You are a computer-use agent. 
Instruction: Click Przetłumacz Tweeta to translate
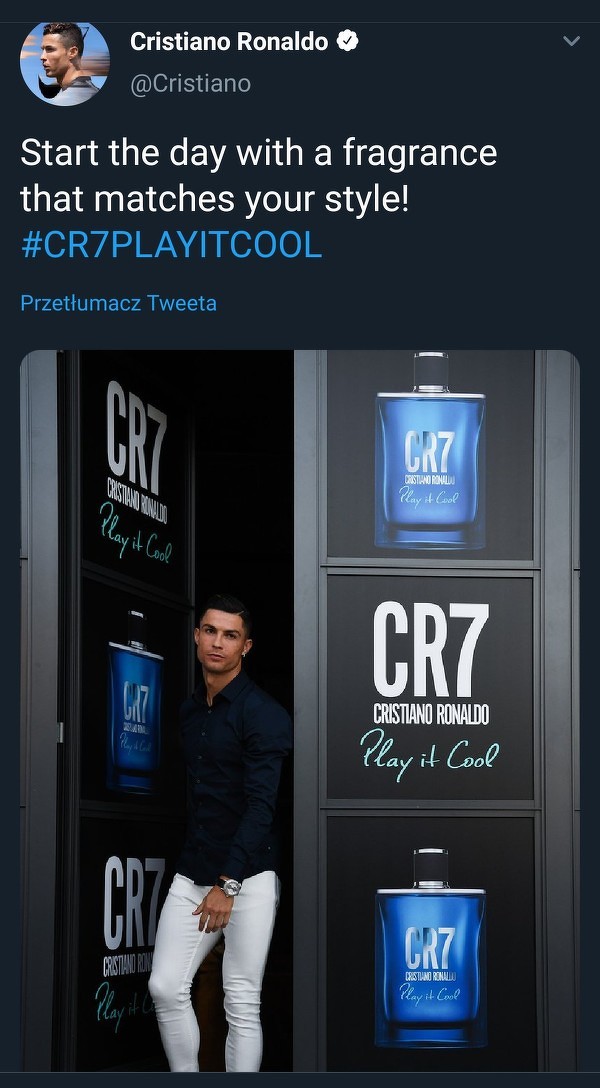point(119,303)
